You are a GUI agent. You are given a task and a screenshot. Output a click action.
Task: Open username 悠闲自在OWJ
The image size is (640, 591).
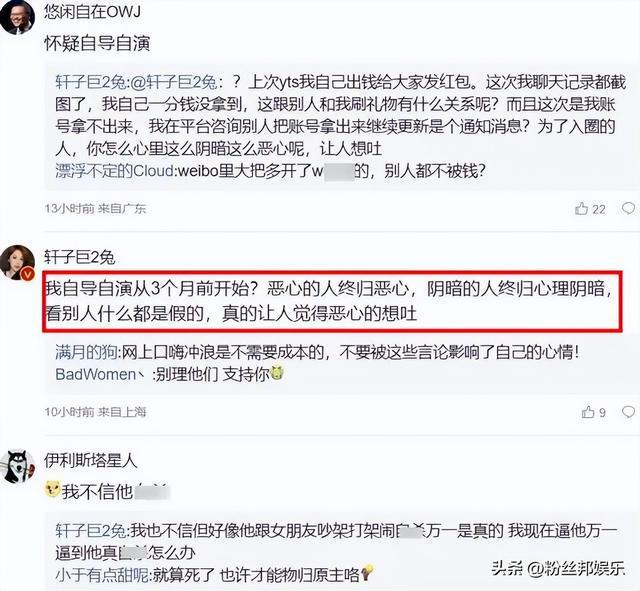[x=93, y=12]
